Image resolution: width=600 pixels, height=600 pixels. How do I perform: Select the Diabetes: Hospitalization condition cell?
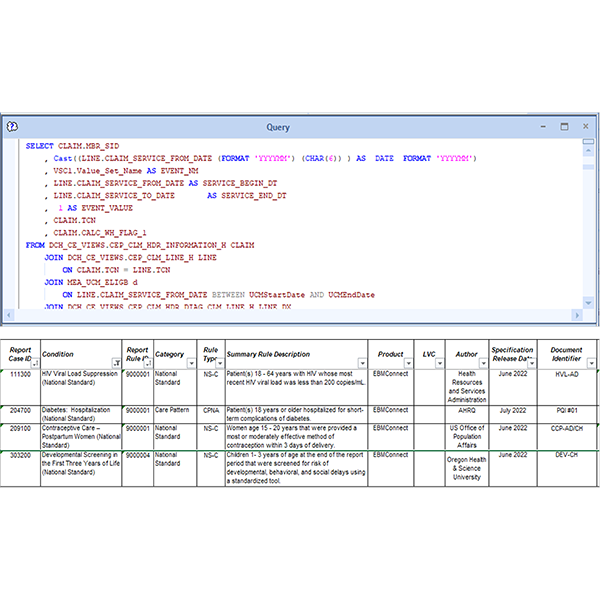click(x=79, y=413)
